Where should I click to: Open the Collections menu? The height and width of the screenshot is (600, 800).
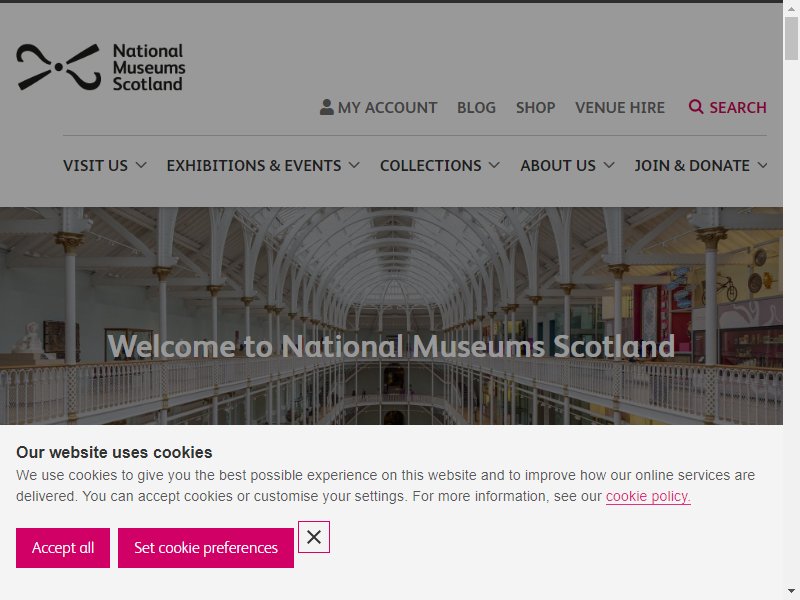[431, 166]
